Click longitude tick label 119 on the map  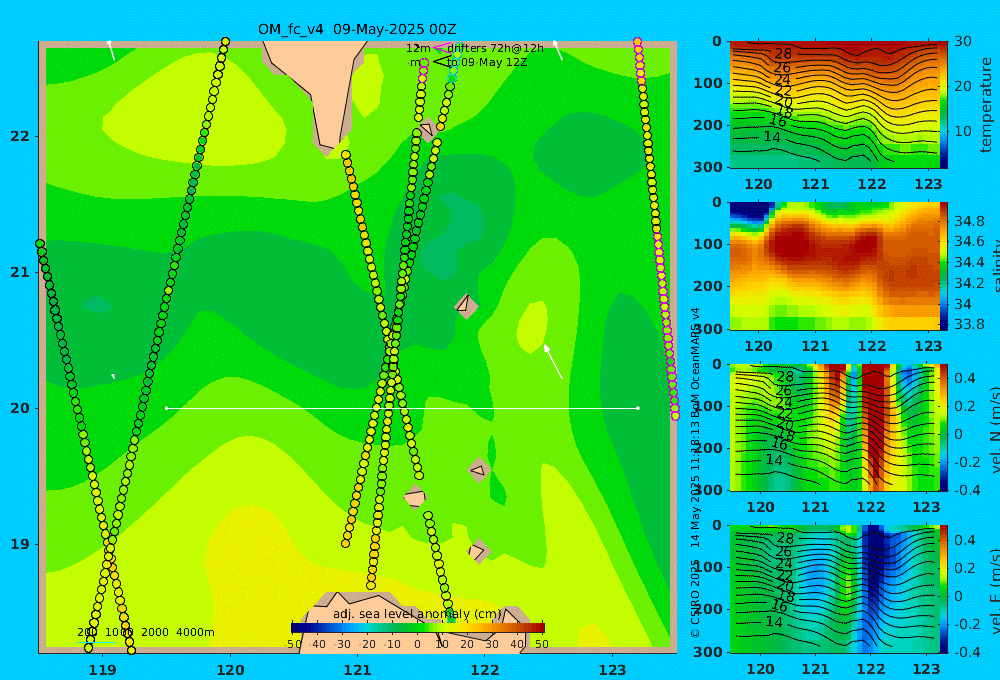pos(103,670)
